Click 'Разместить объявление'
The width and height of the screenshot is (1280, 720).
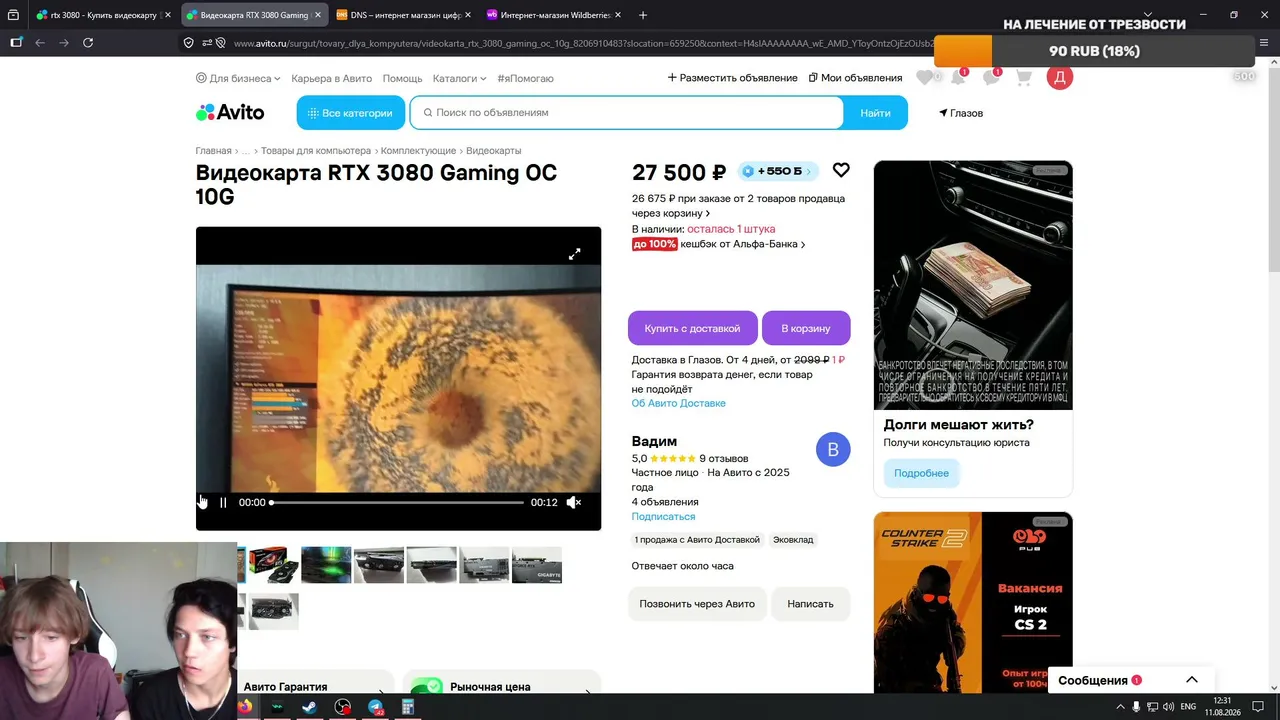coord(732,78)
